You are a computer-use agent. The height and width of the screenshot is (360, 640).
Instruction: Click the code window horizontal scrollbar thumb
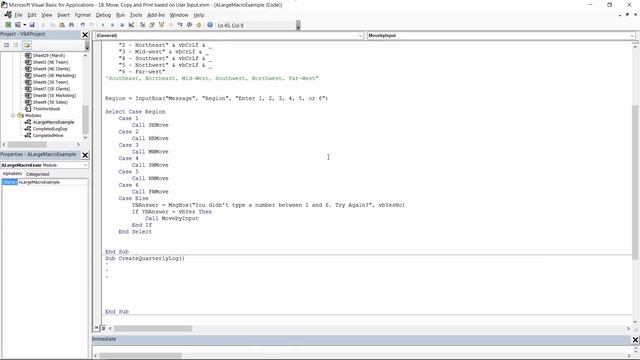coord(153,328)
